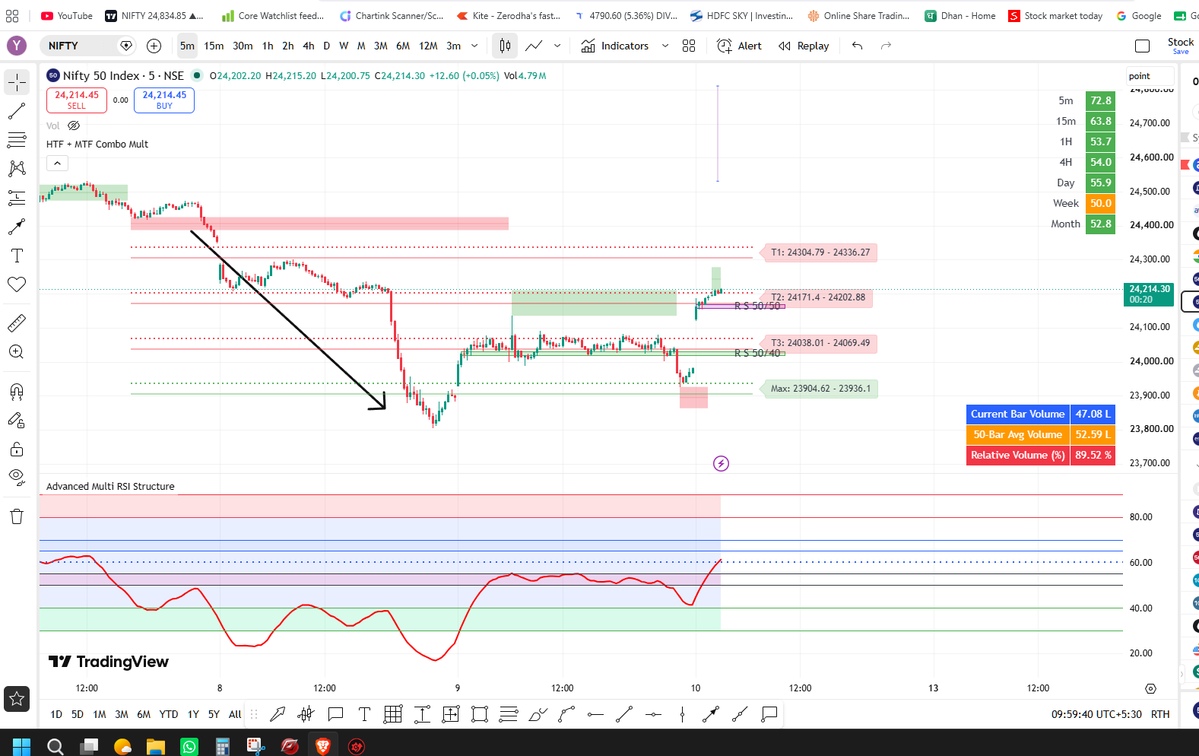Image resolution: width=1199 pixels, height=756 pixels.
Task: Select the trend line drawing tool
Action: (x=17, y=111)
